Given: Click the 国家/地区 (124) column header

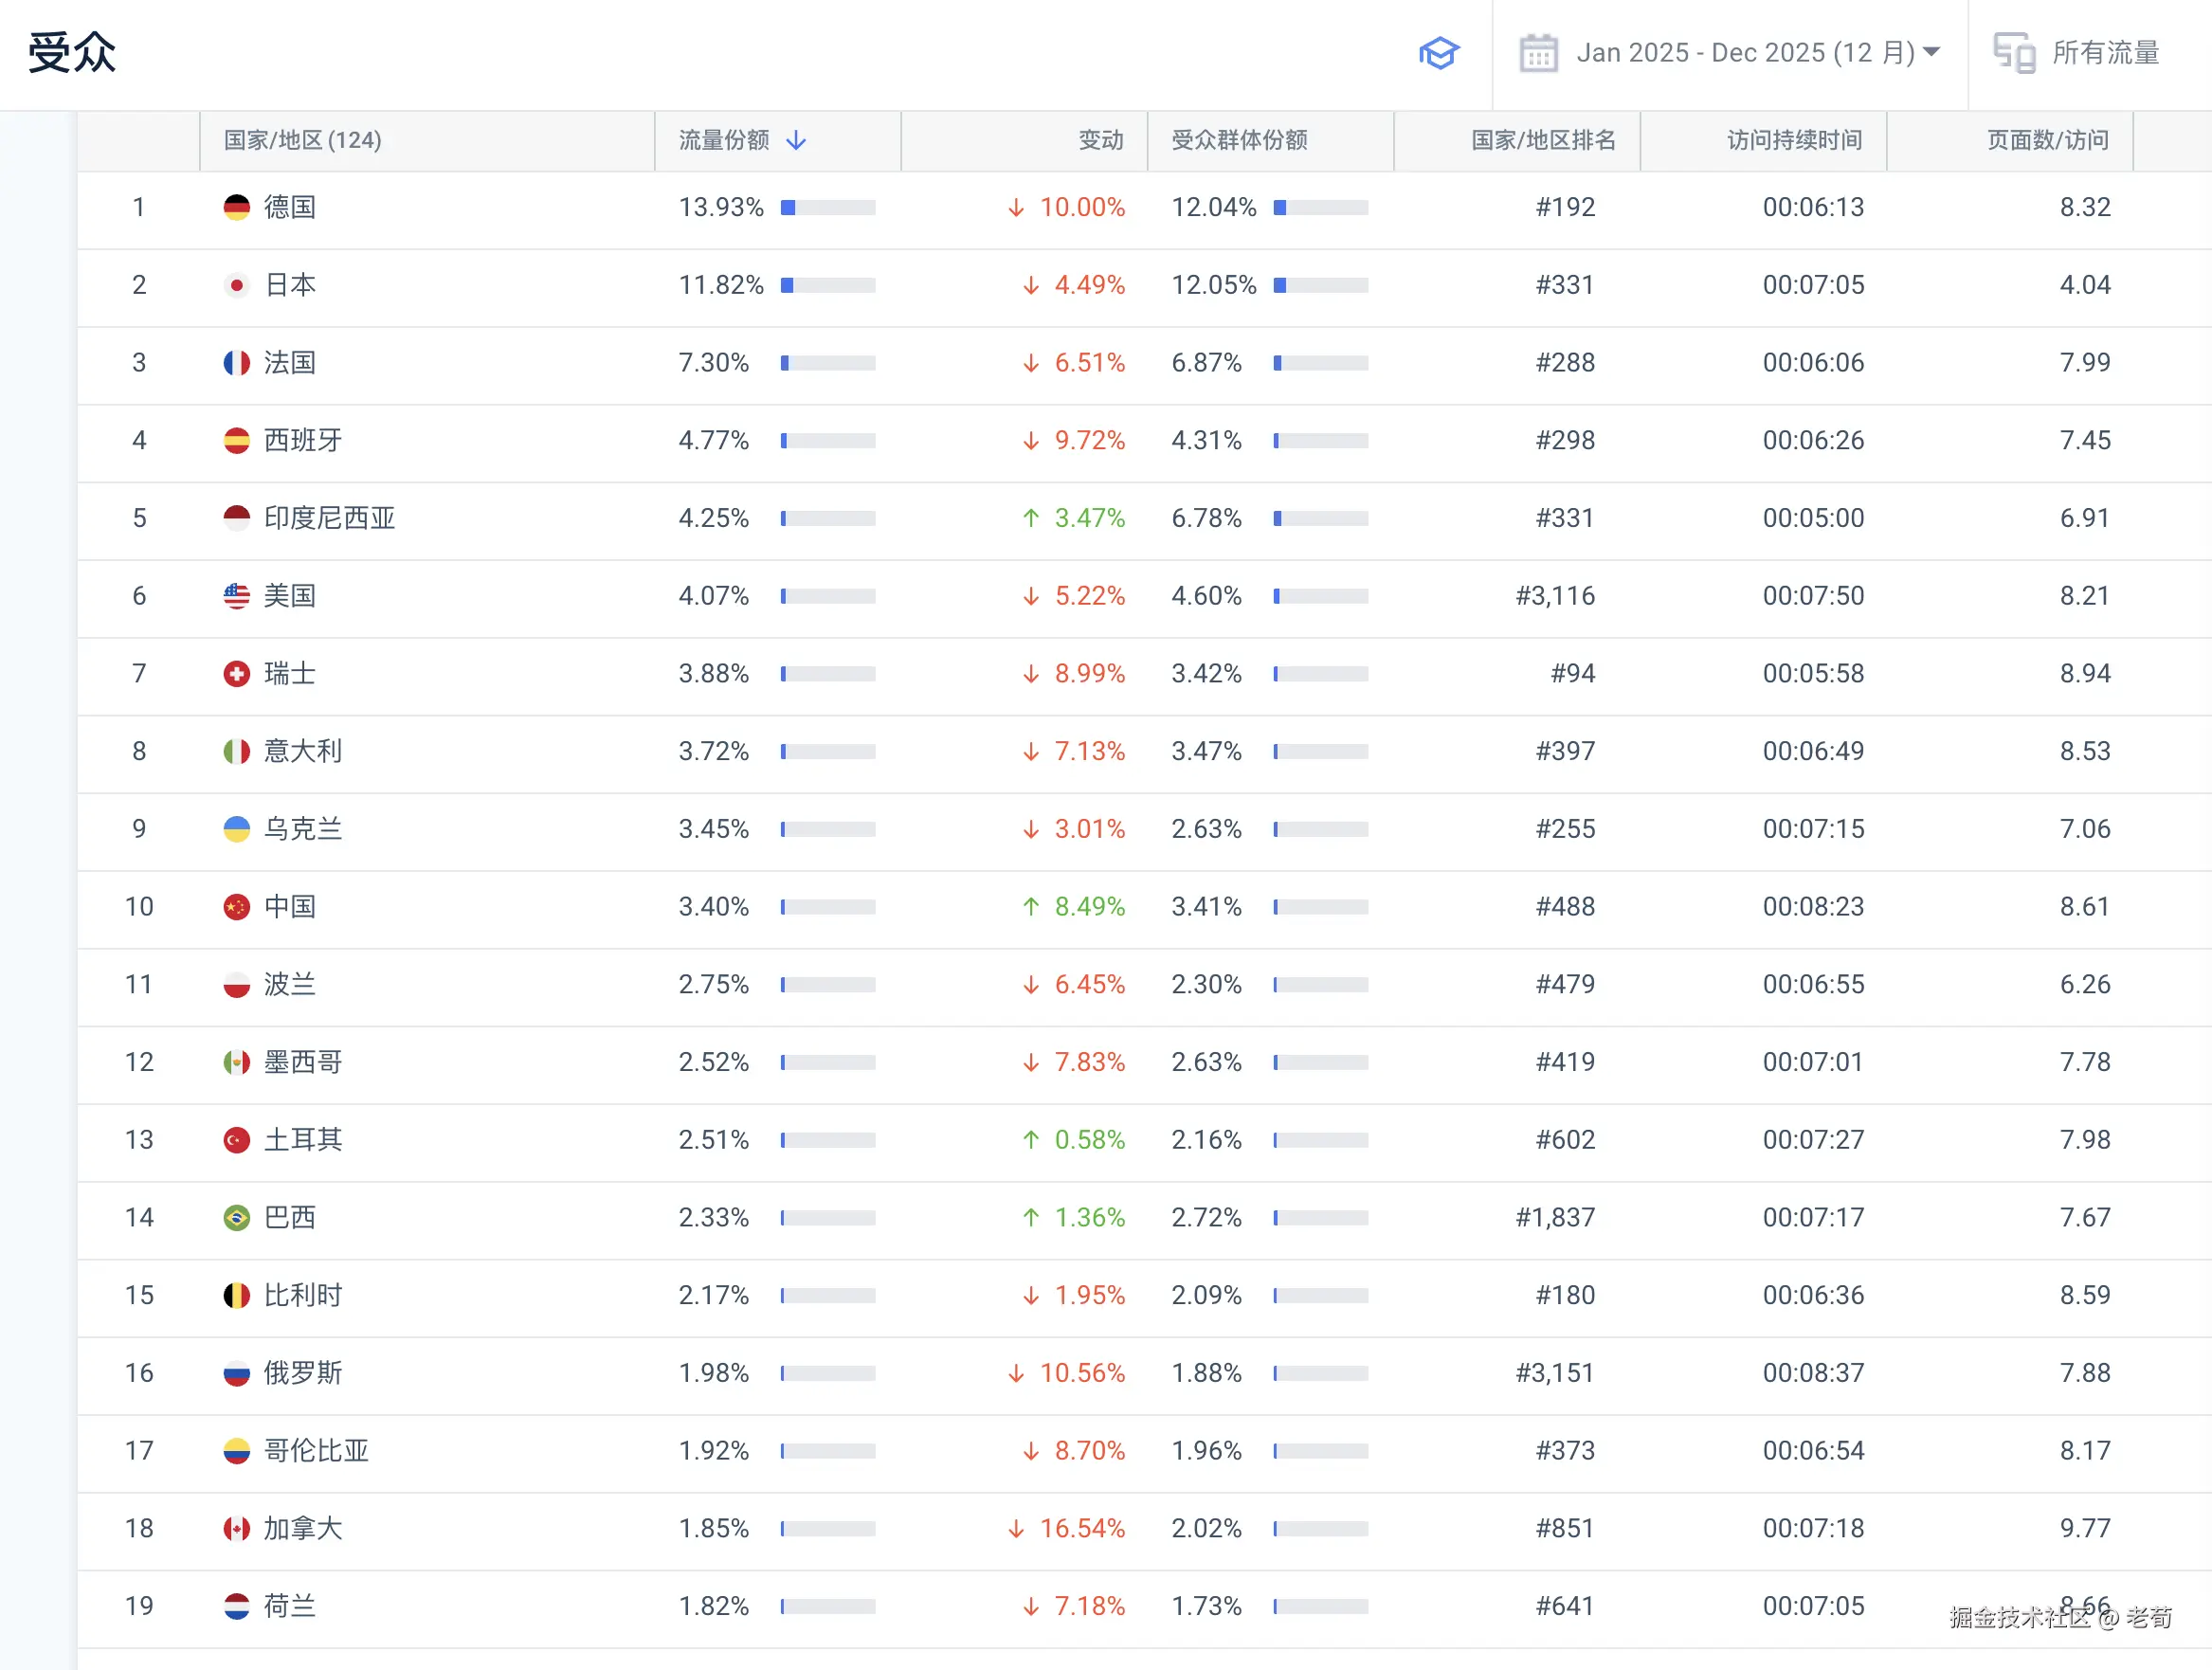Looking at the screenshot, I should (302, 140).
